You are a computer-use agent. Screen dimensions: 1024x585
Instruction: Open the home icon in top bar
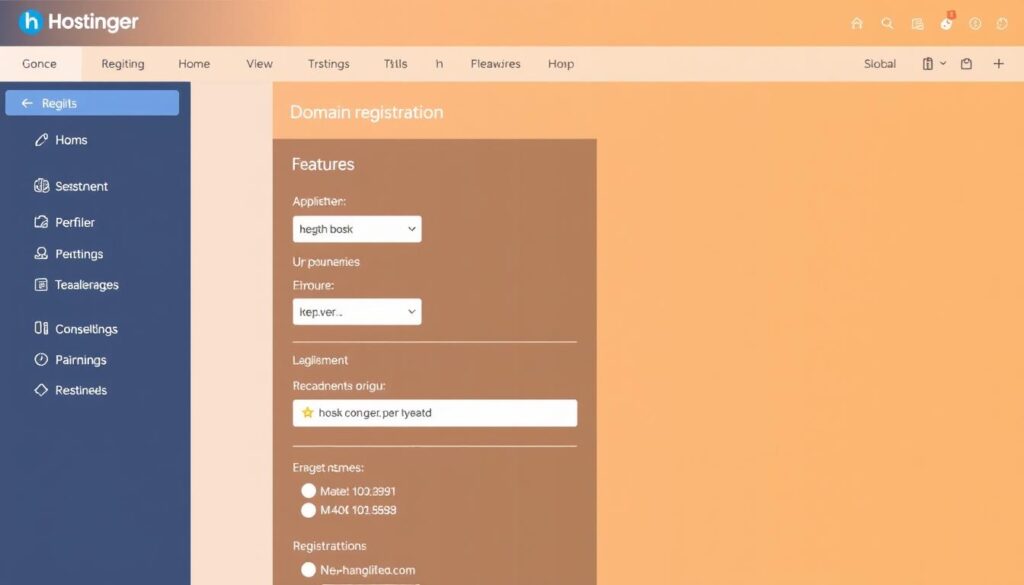tap(856, 22)
